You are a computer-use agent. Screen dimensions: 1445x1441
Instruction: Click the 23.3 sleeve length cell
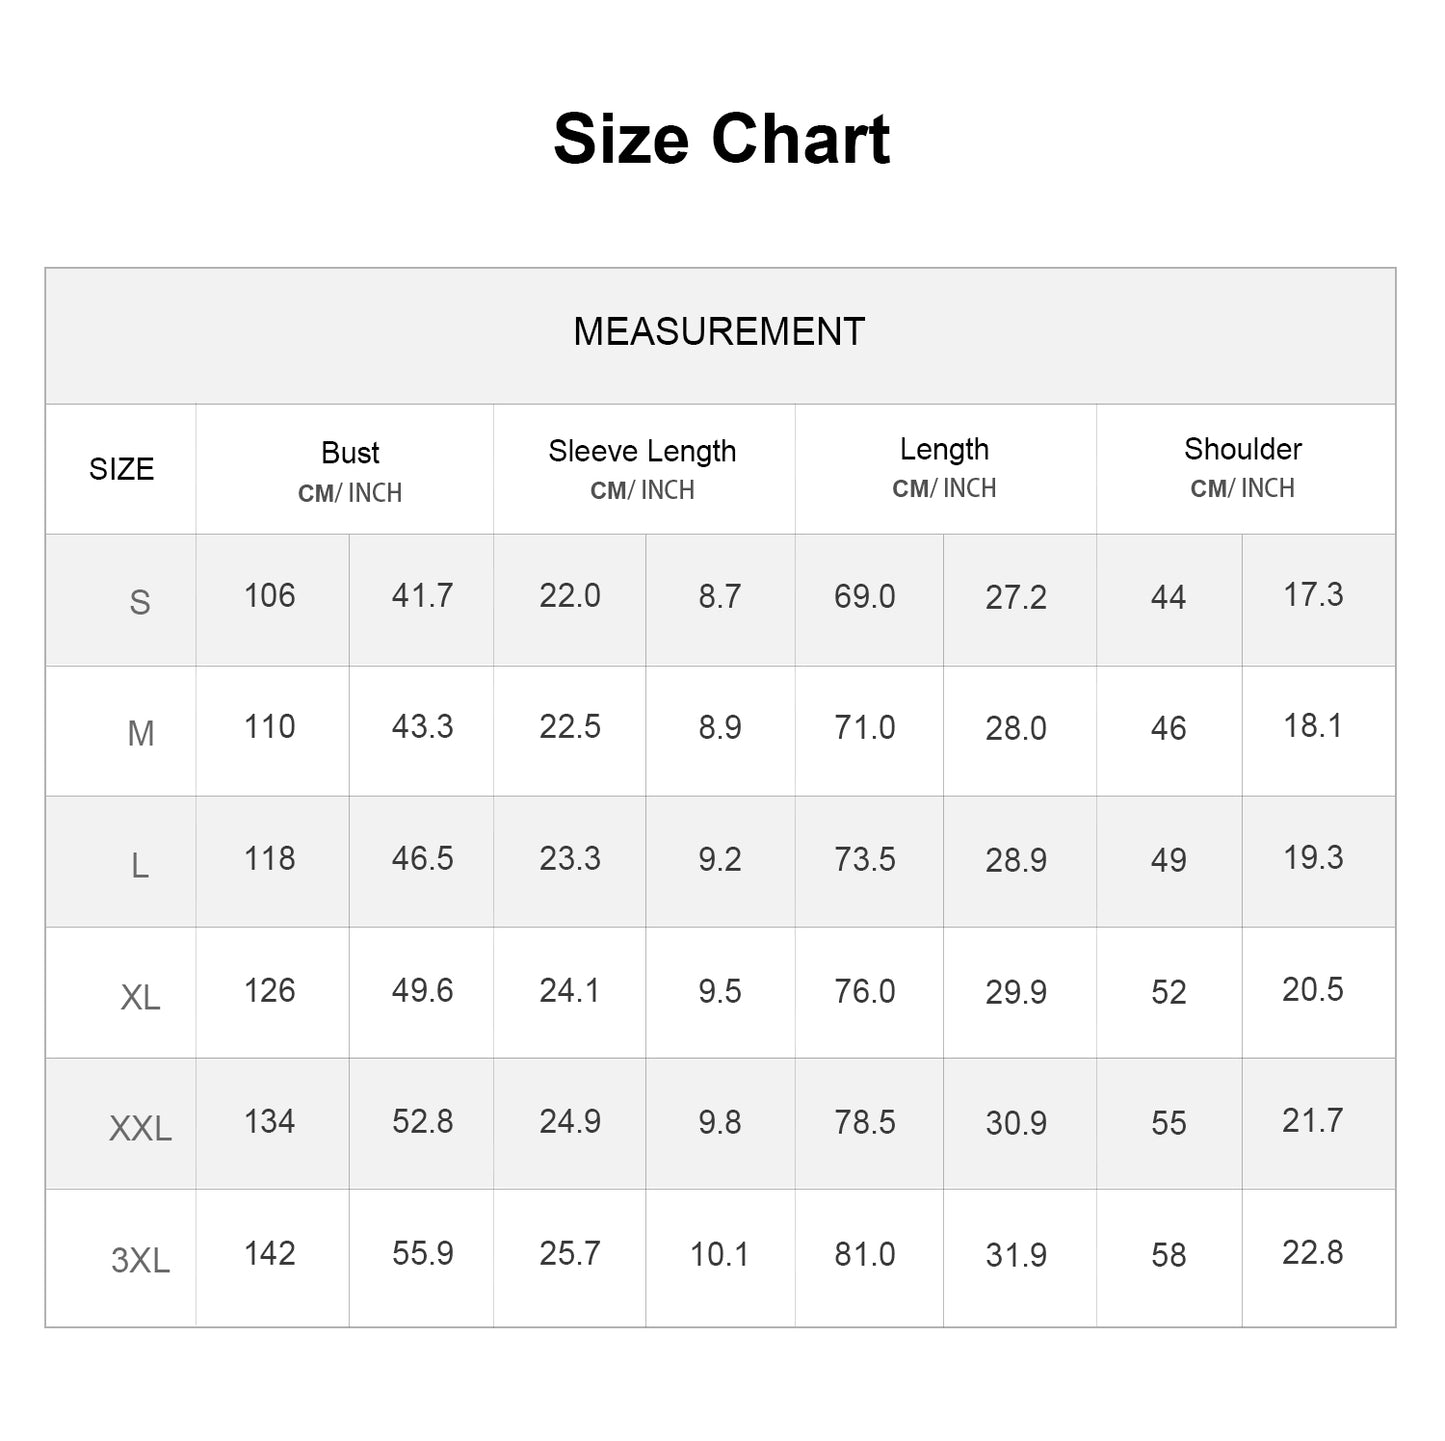(x=570, y=859)
